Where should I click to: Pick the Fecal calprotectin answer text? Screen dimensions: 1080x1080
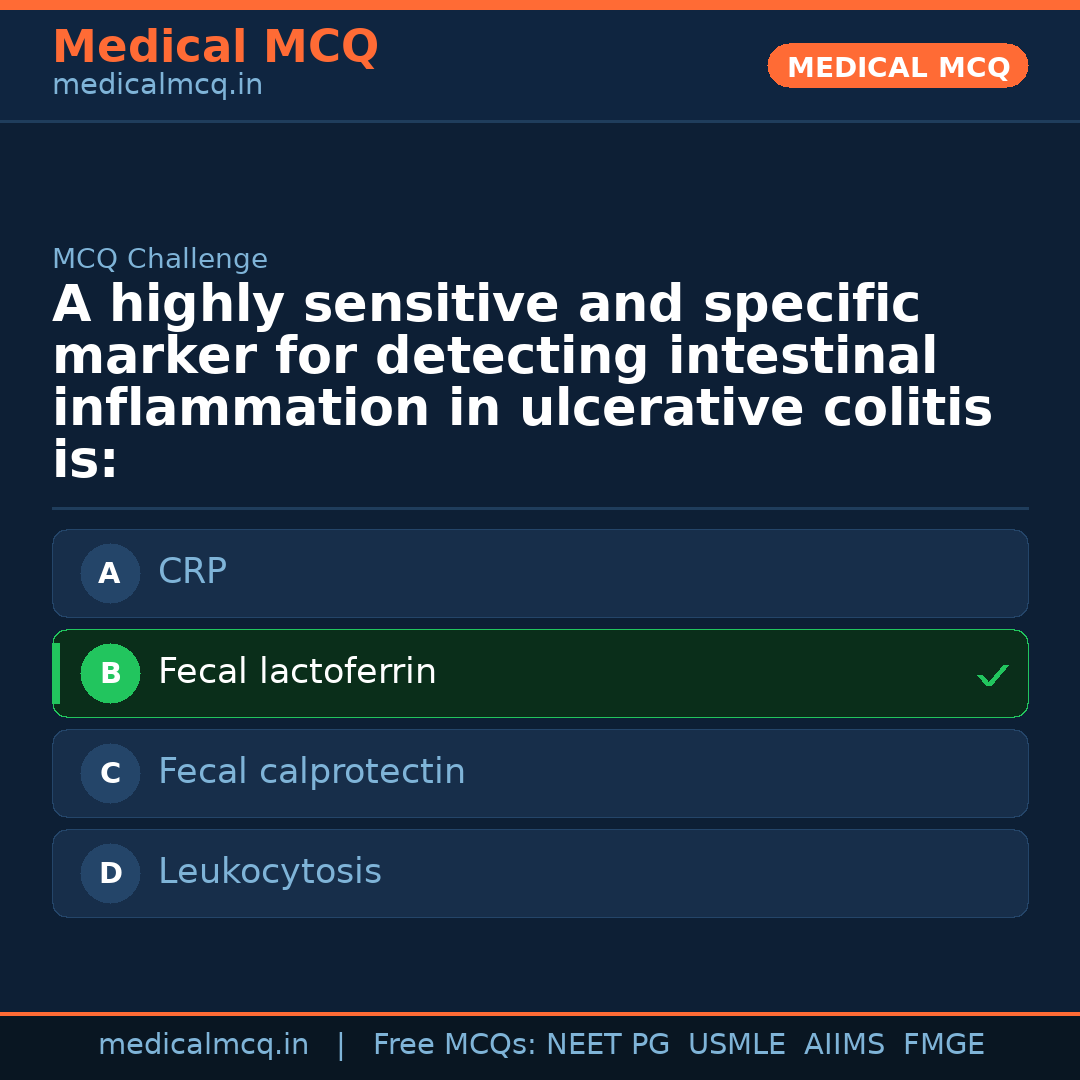click(311, 772)
